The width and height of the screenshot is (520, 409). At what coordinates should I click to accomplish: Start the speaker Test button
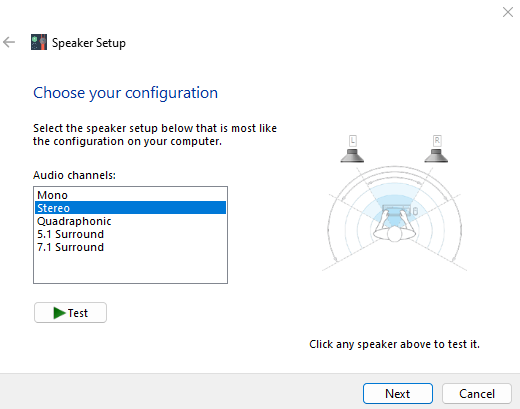pyautogui.click(x=70, y=313)
